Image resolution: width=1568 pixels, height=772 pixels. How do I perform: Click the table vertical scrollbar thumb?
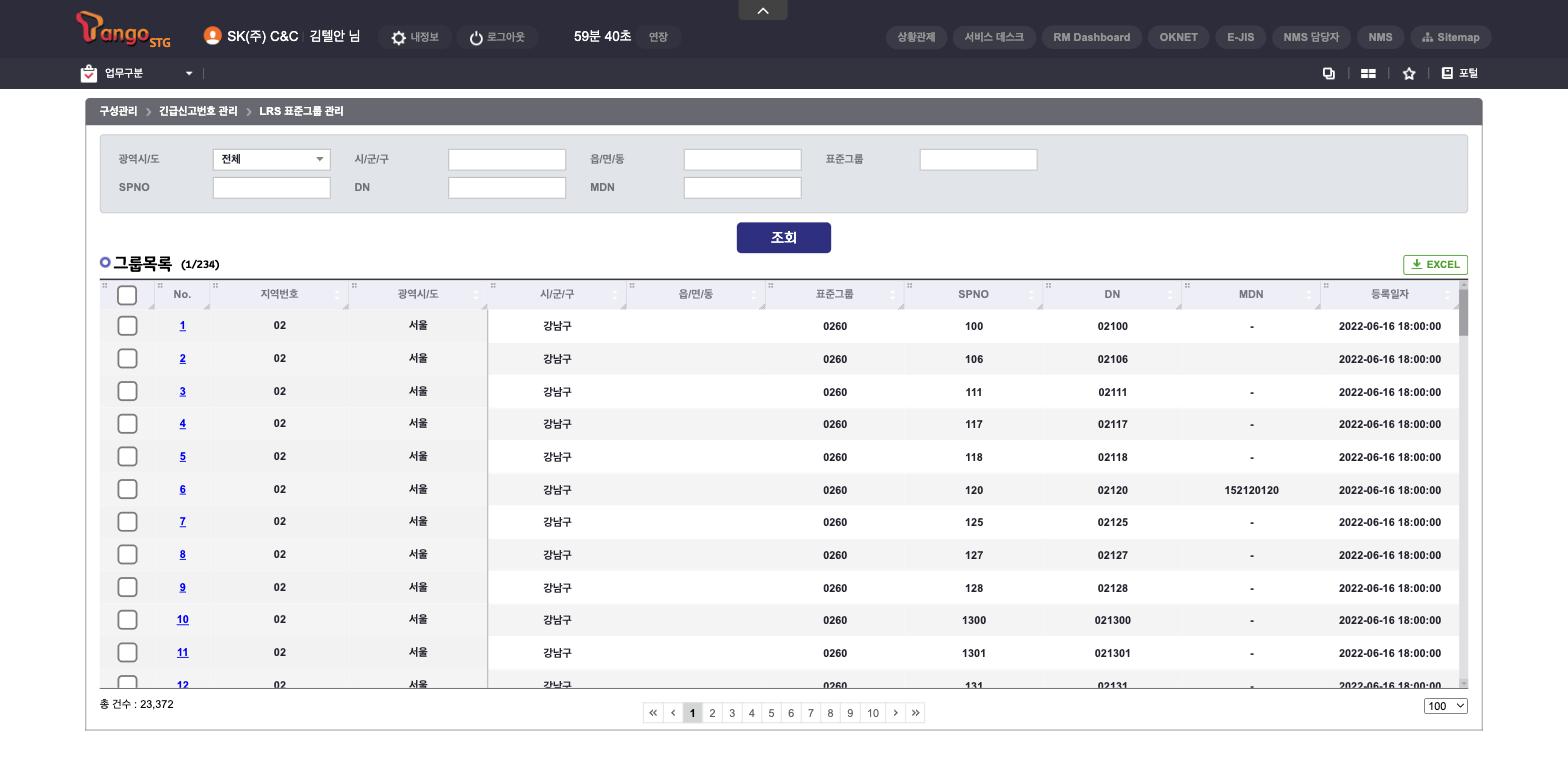[1464, 311]
